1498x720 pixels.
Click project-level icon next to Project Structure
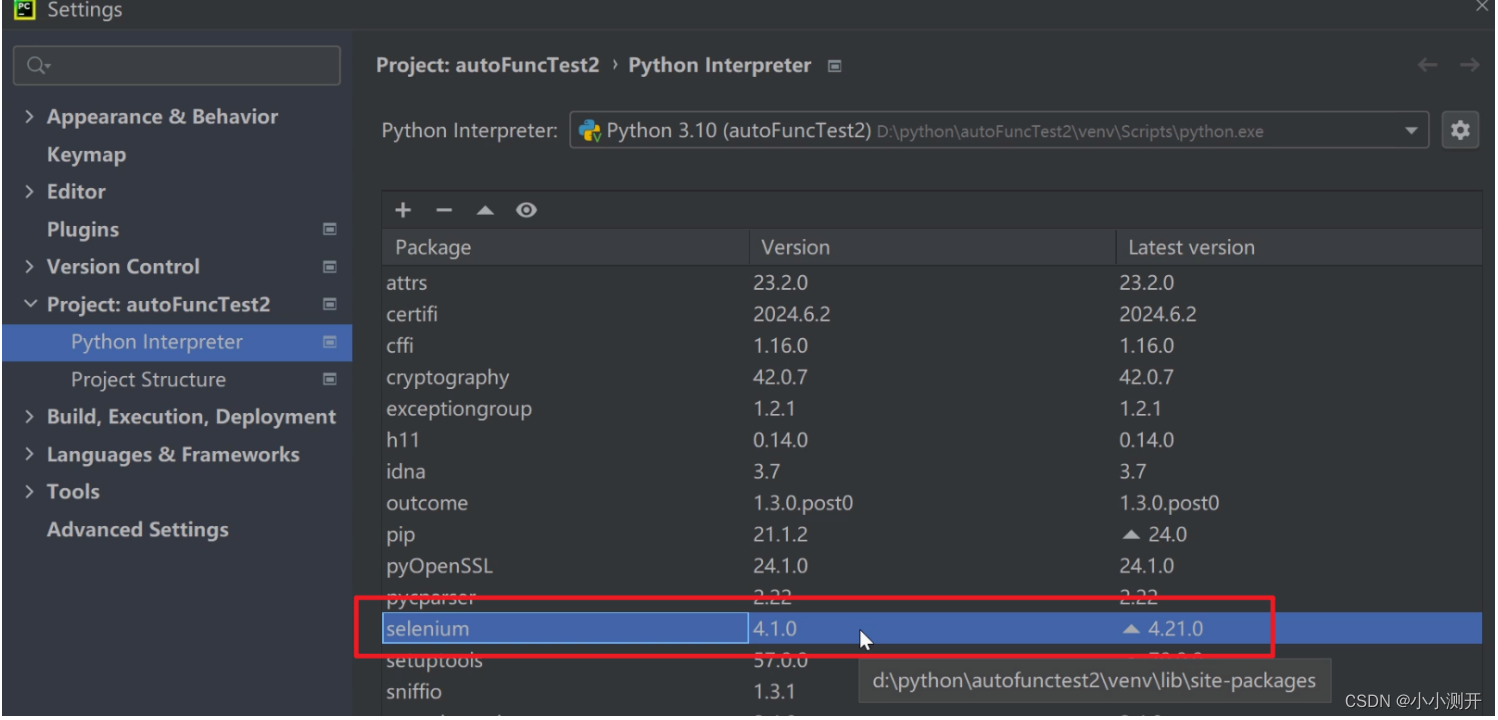329,379
